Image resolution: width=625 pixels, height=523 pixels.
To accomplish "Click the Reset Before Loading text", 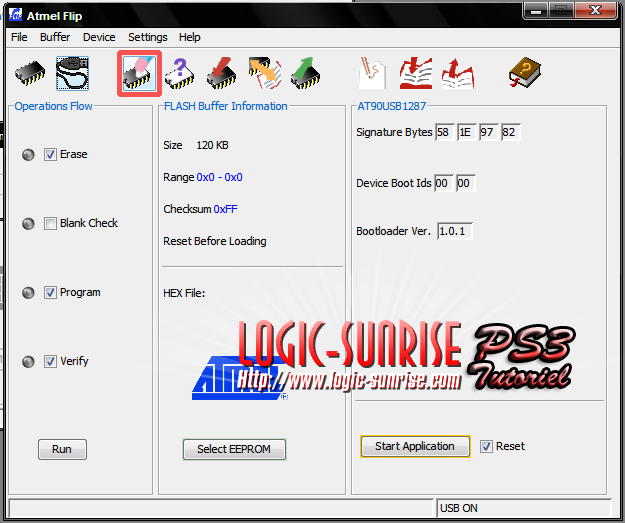I will click(x=215, y=241).
